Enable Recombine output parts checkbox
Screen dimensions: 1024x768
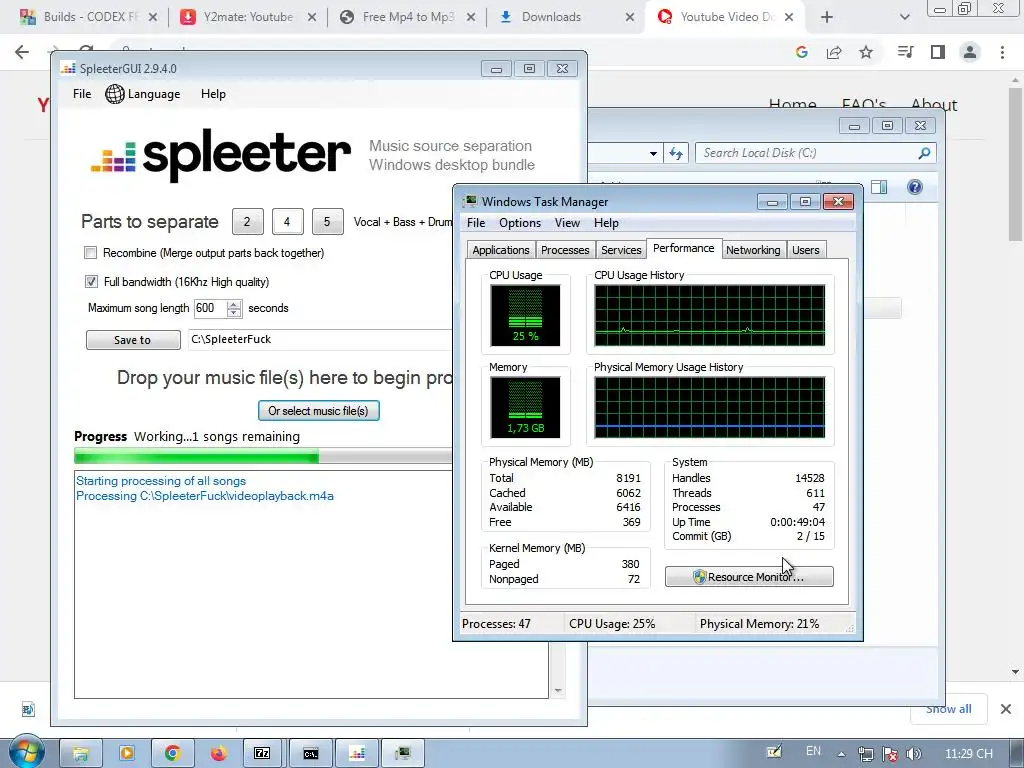(91, 253)
